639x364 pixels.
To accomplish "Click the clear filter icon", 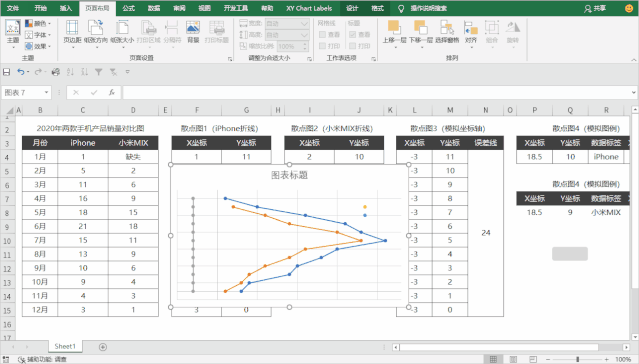I will point(113,72).
